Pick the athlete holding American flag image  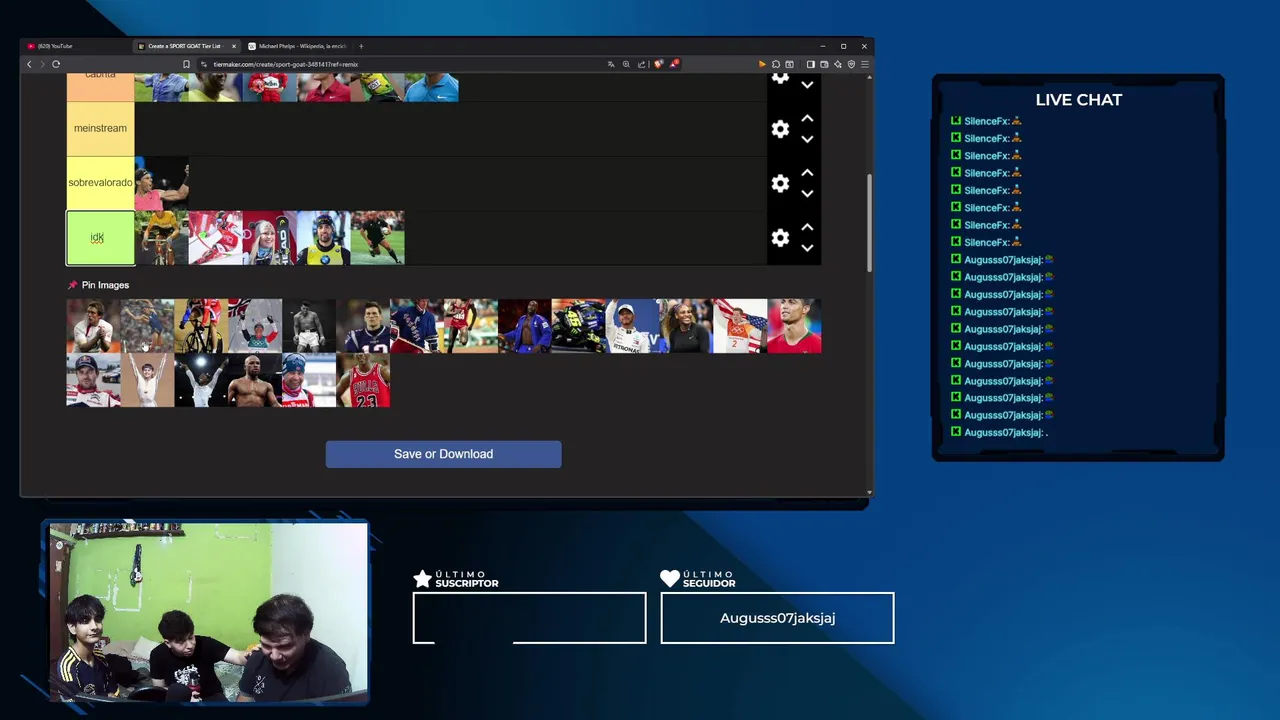741,326
